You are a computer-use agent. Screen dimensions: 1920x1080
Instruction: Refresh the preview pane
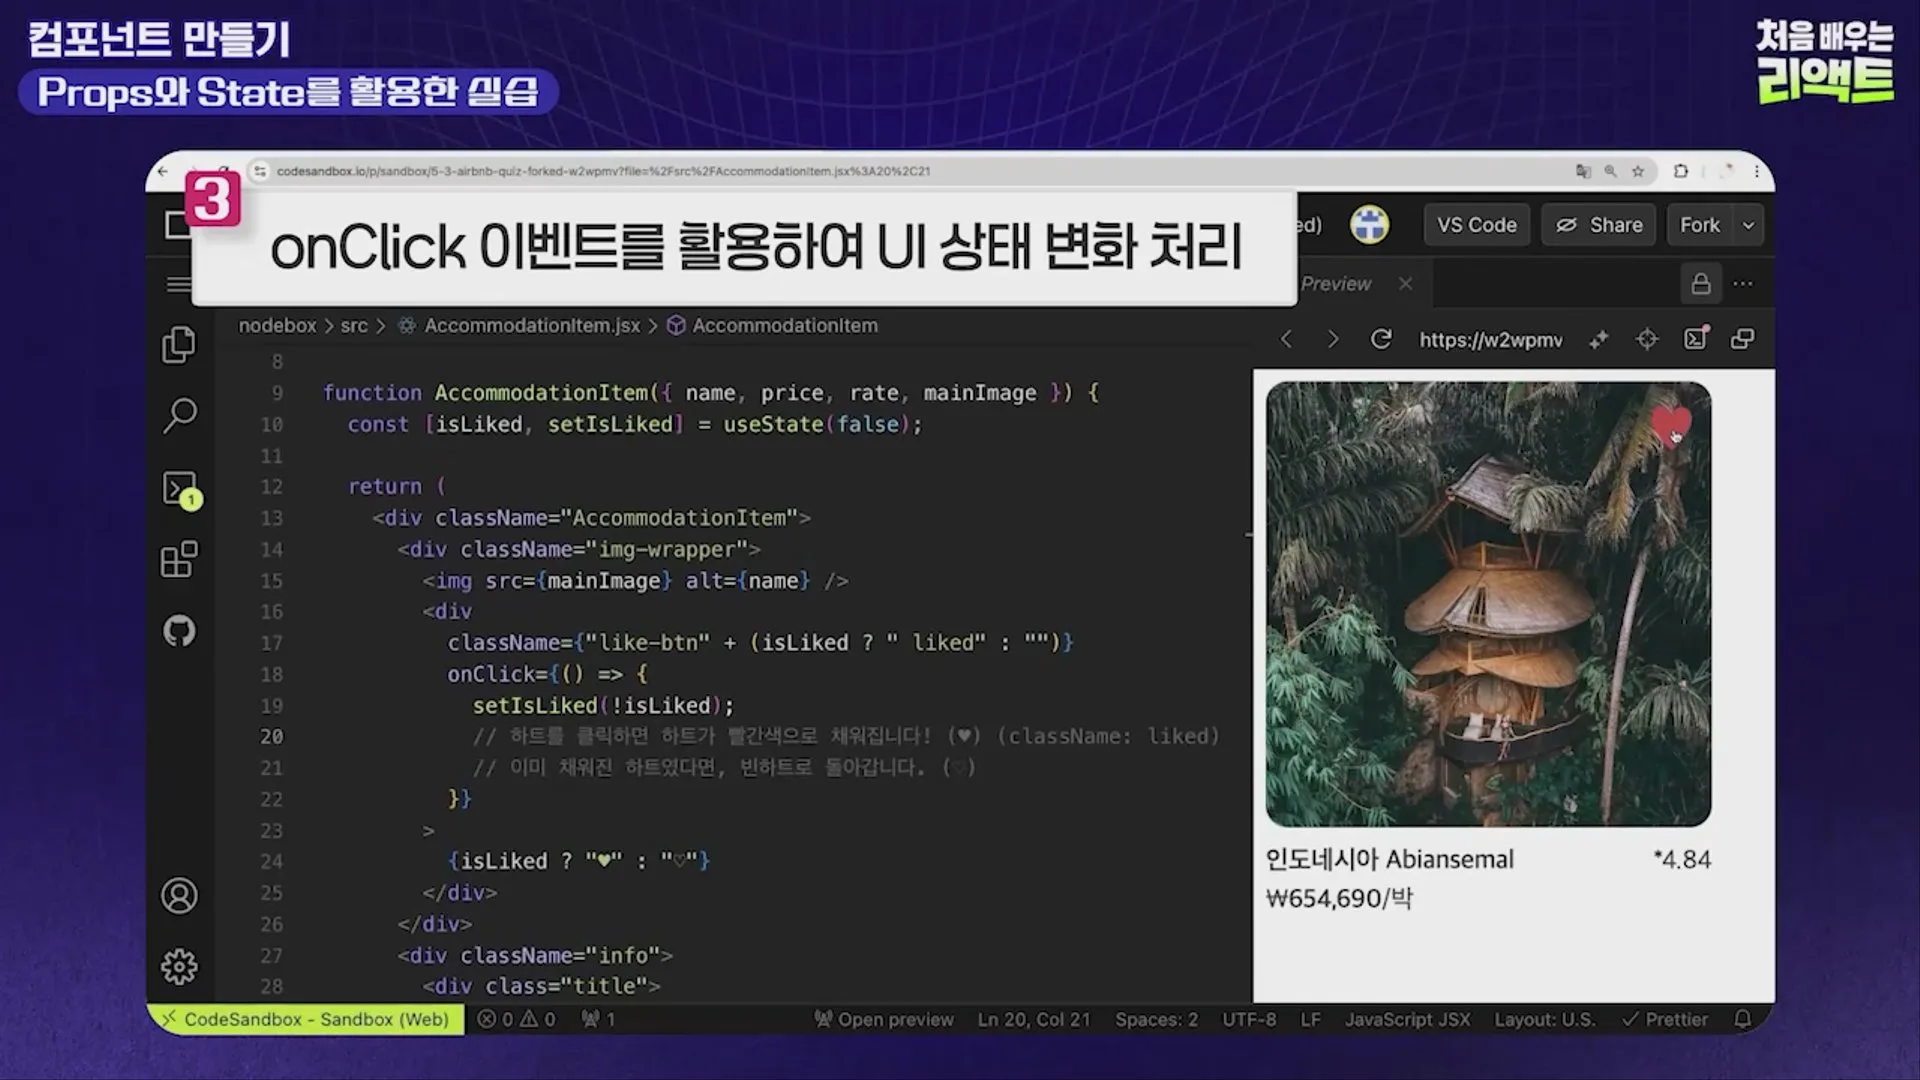click(1381, 339)
